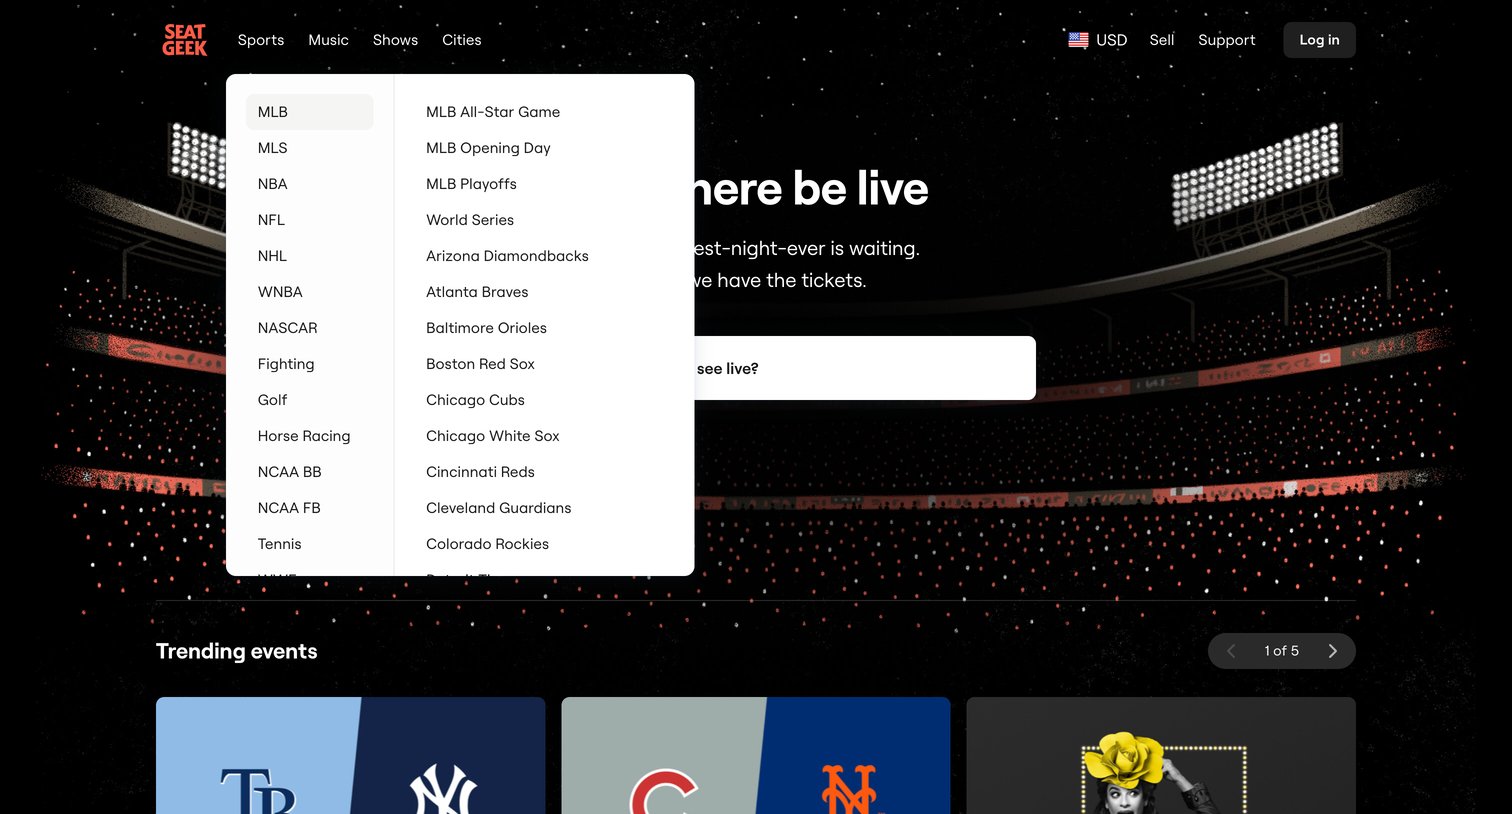Open the Cubs vs Mets event card
1512x814 pixels.
[756, 756]
